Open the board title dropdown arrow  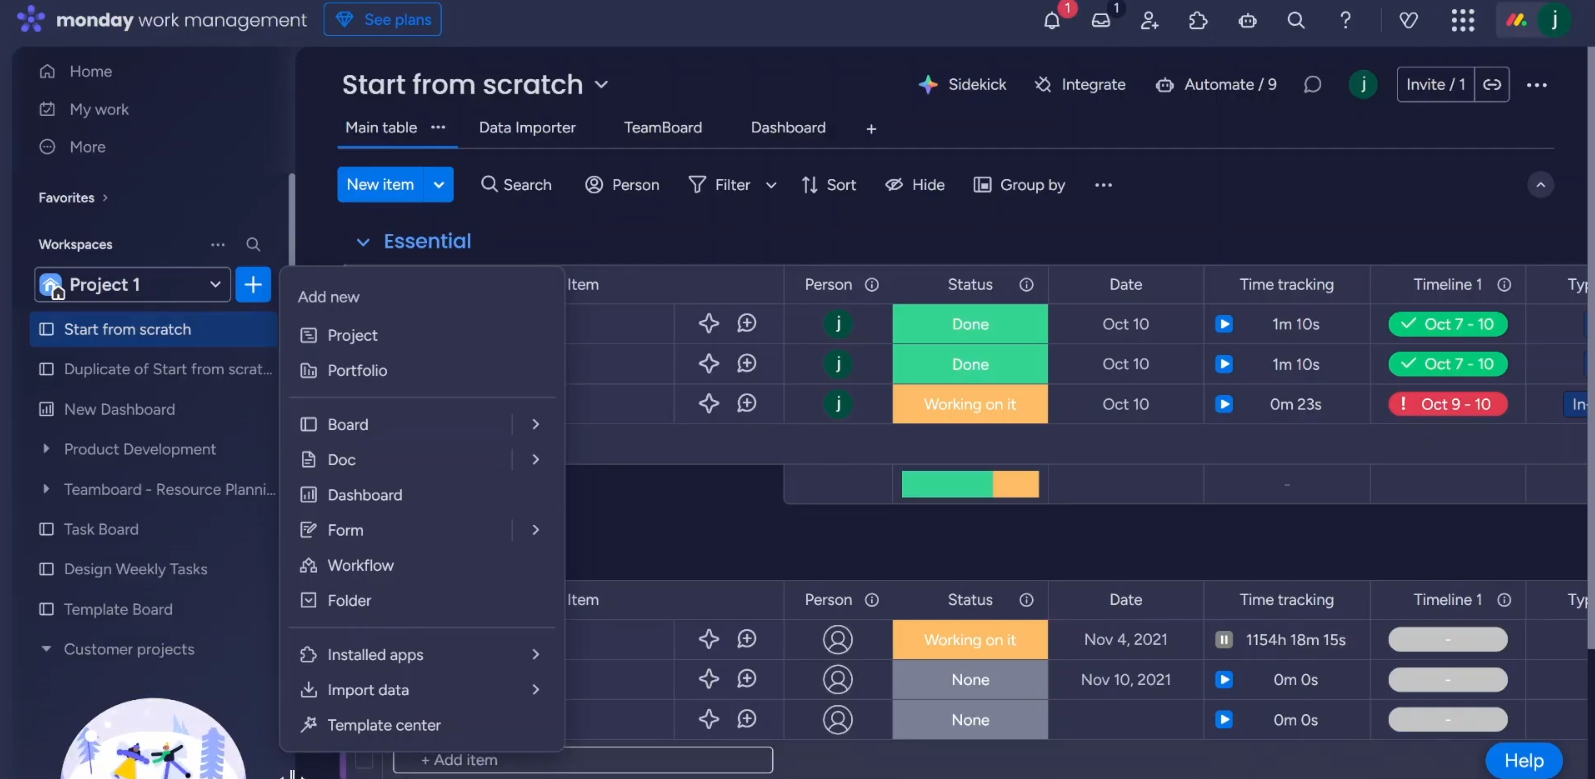pos(601,85)
